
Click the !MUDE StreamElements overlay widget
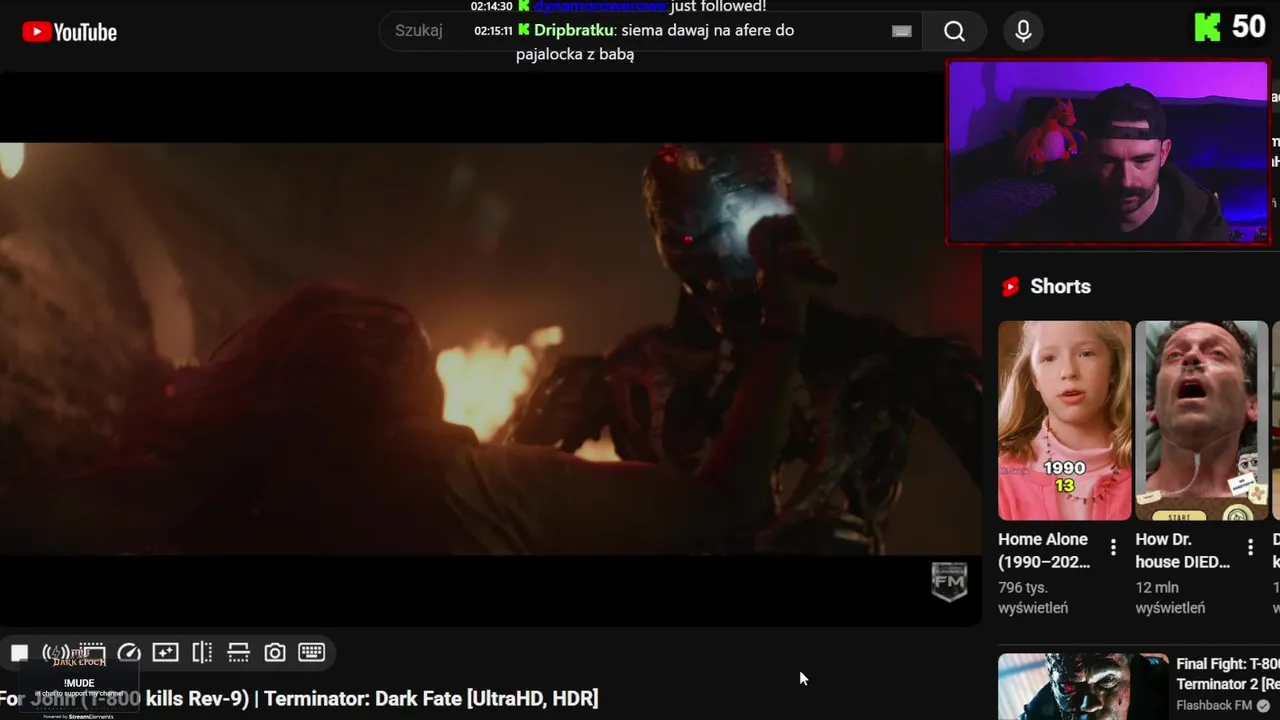(79, 683)
